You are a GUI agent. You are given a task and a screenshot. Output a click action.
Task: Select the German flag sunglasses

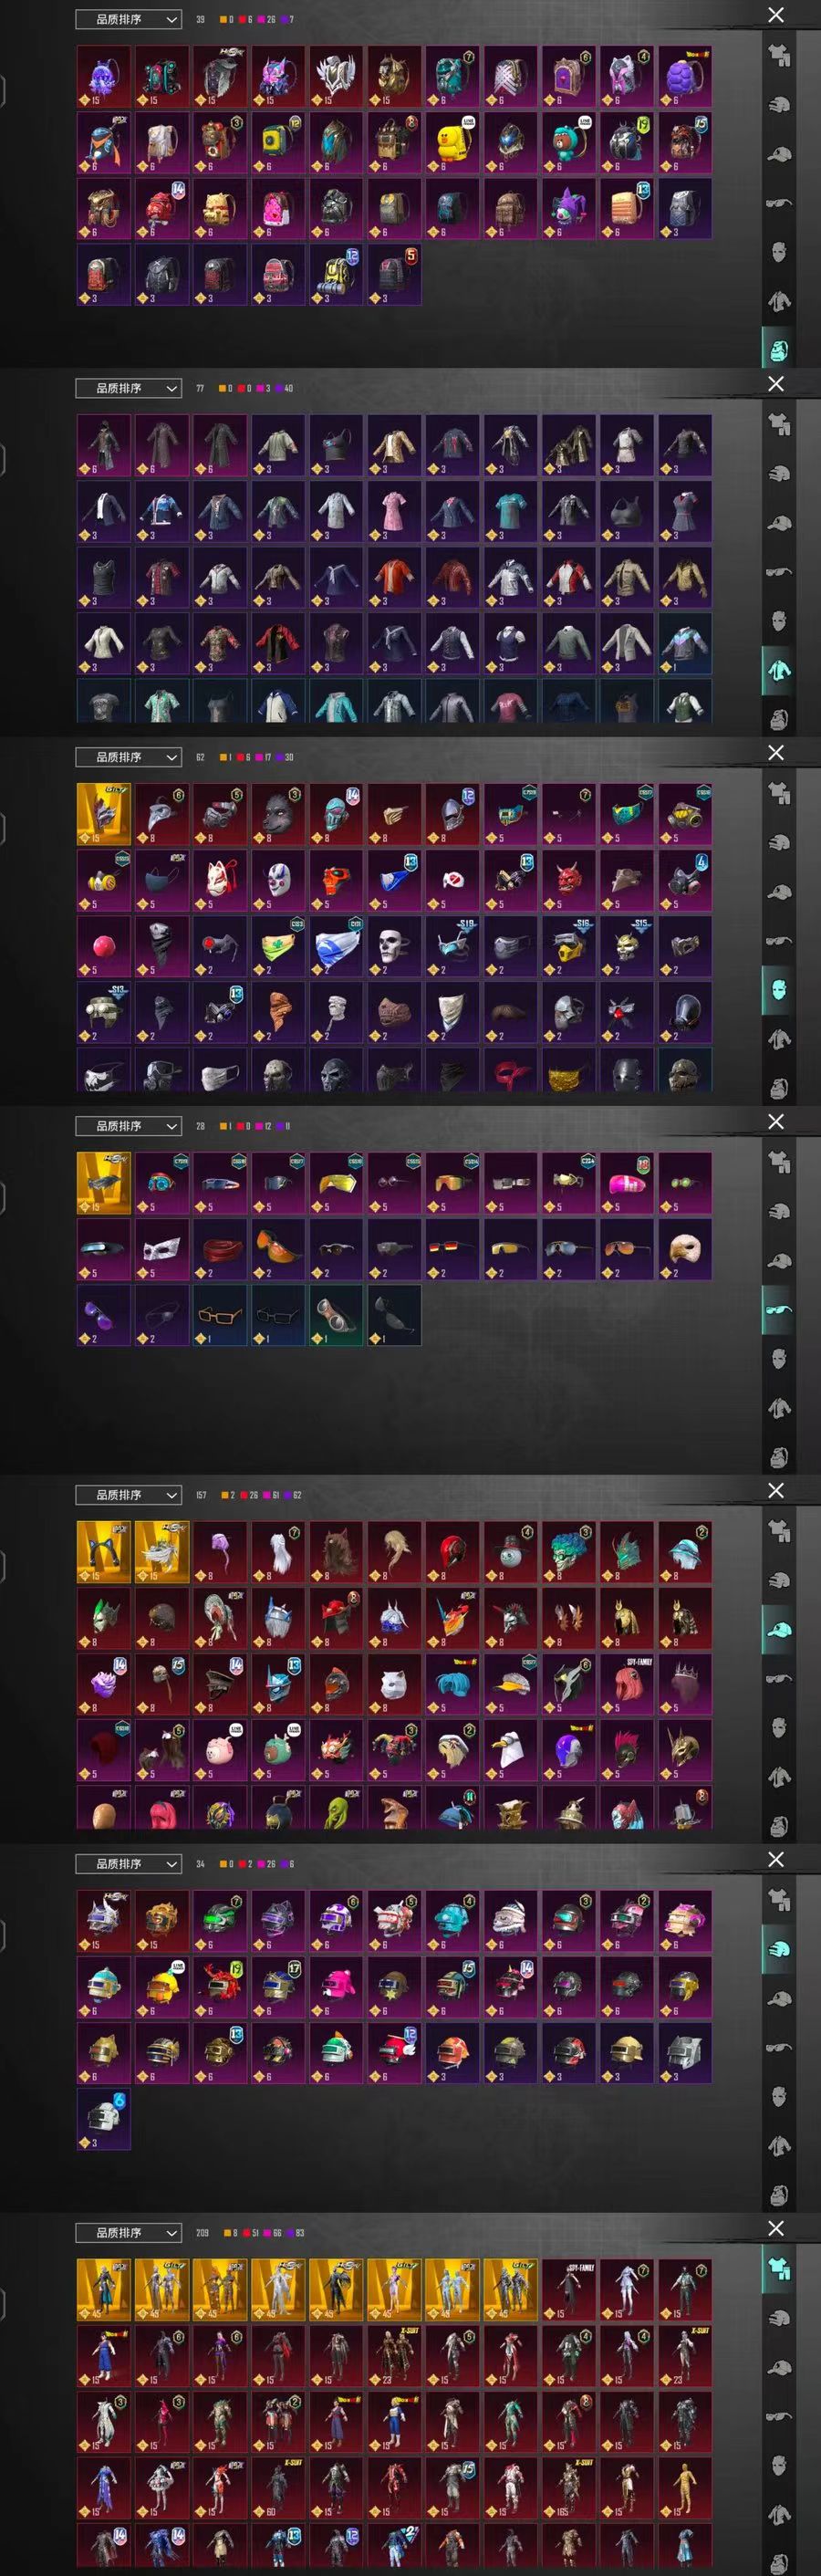tap(452, 1249)
